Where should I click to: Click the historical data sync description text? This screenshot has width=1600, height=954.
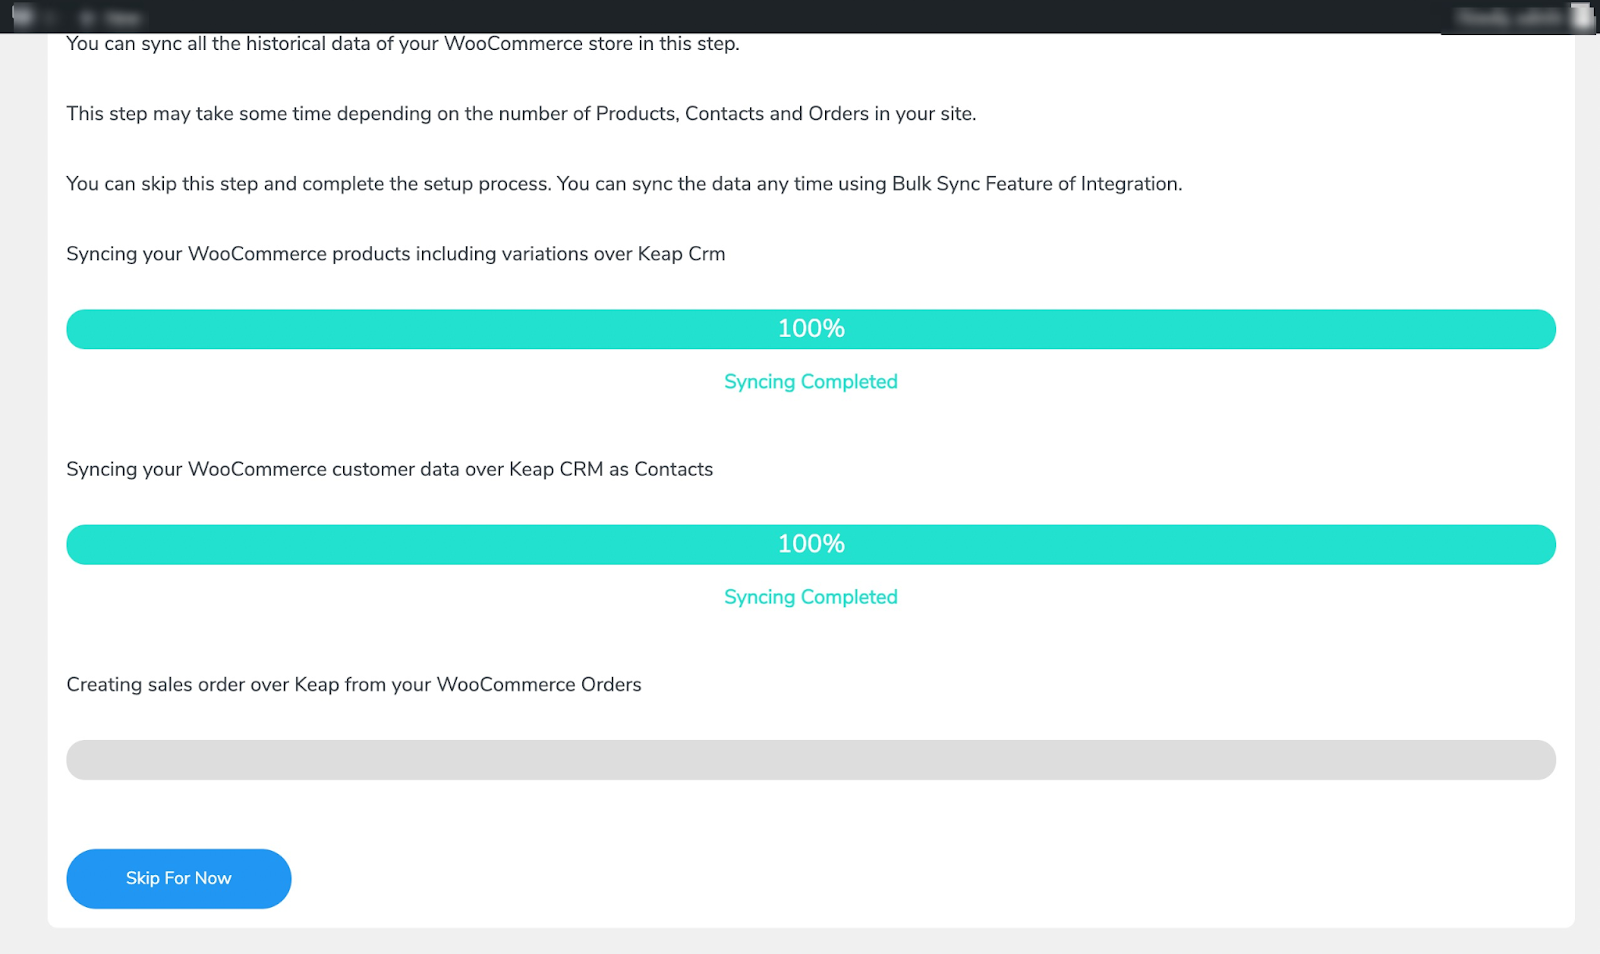pyautogui.click(x=403, y=44)
